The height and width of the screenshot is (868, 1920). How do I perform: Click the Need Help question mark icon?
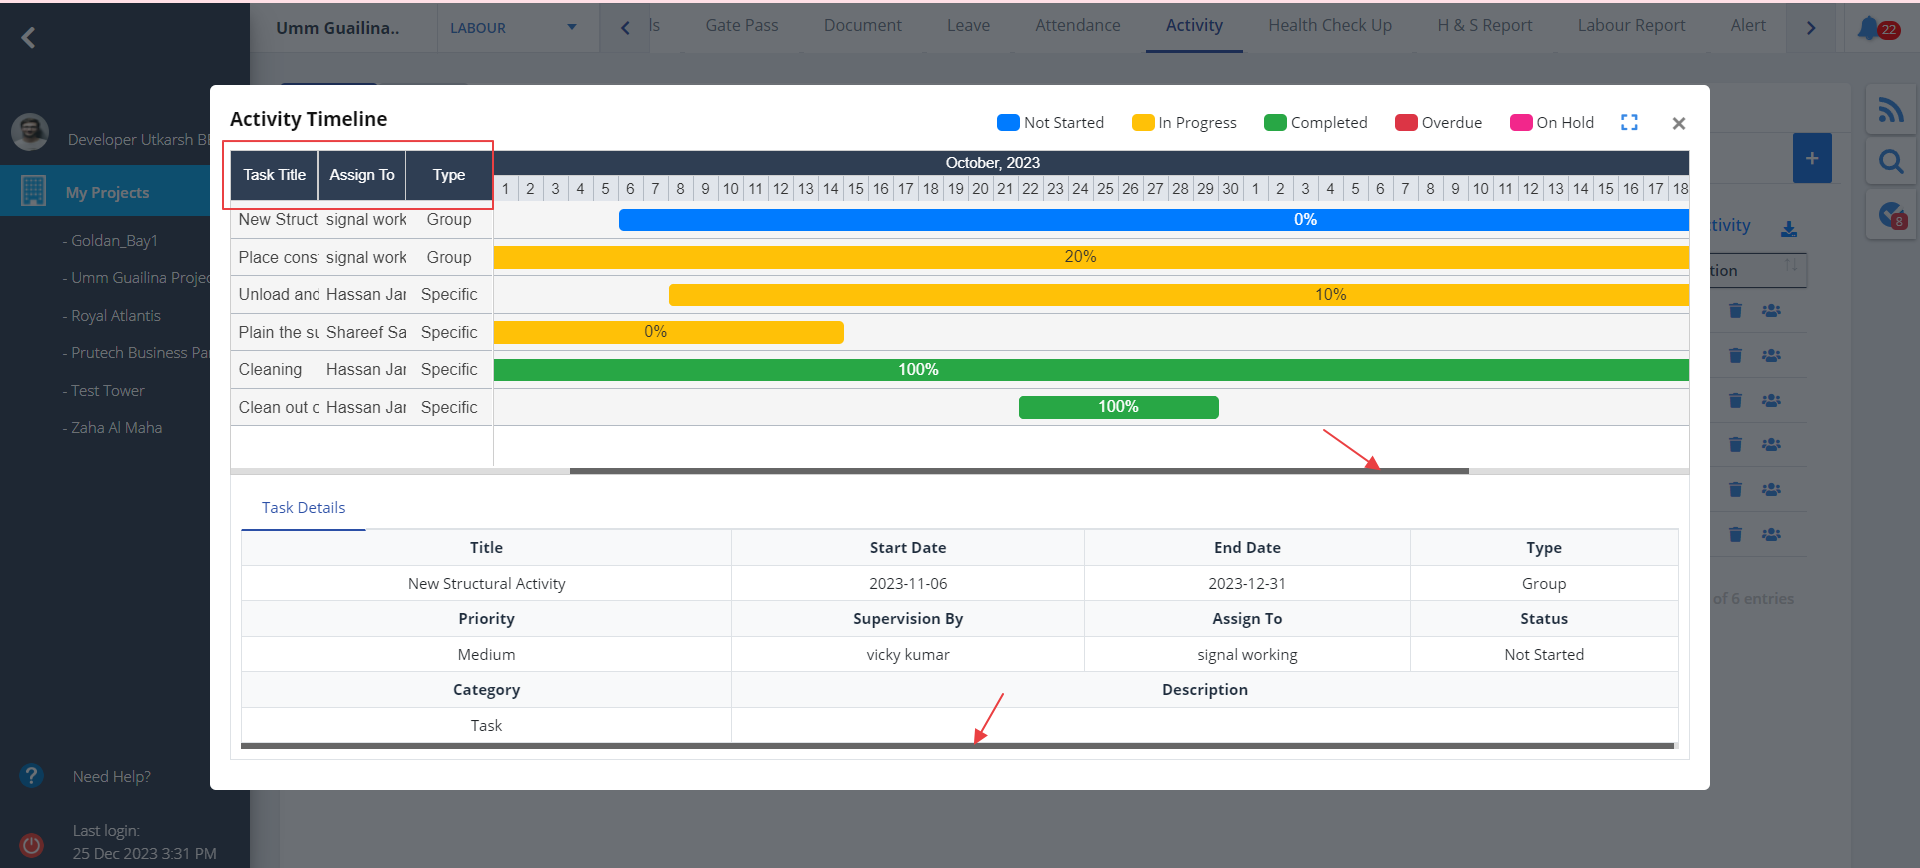(x=32, y=776)
